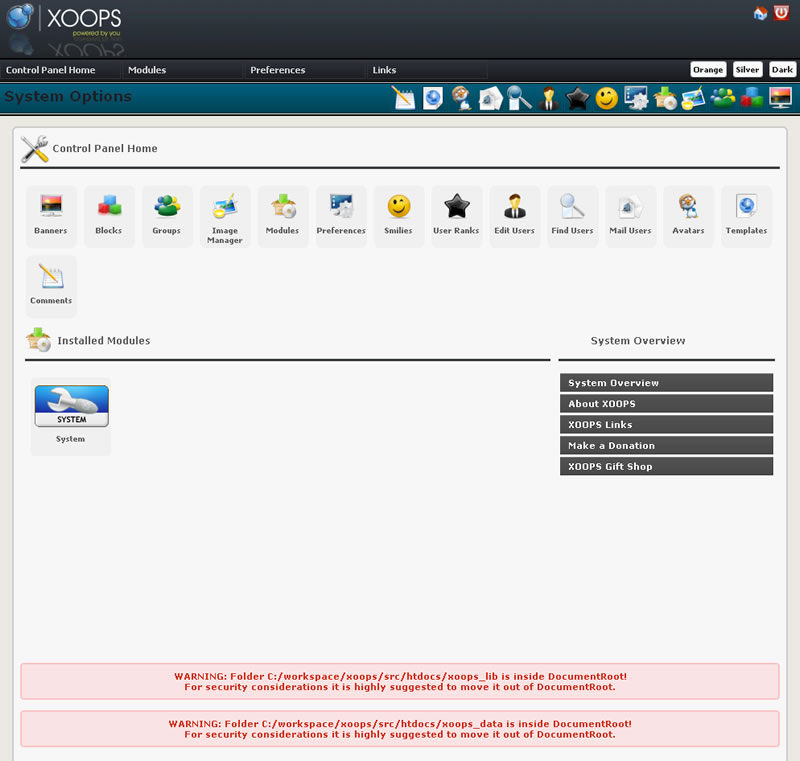Open the Templates tile in Control Panel Home

746,216
